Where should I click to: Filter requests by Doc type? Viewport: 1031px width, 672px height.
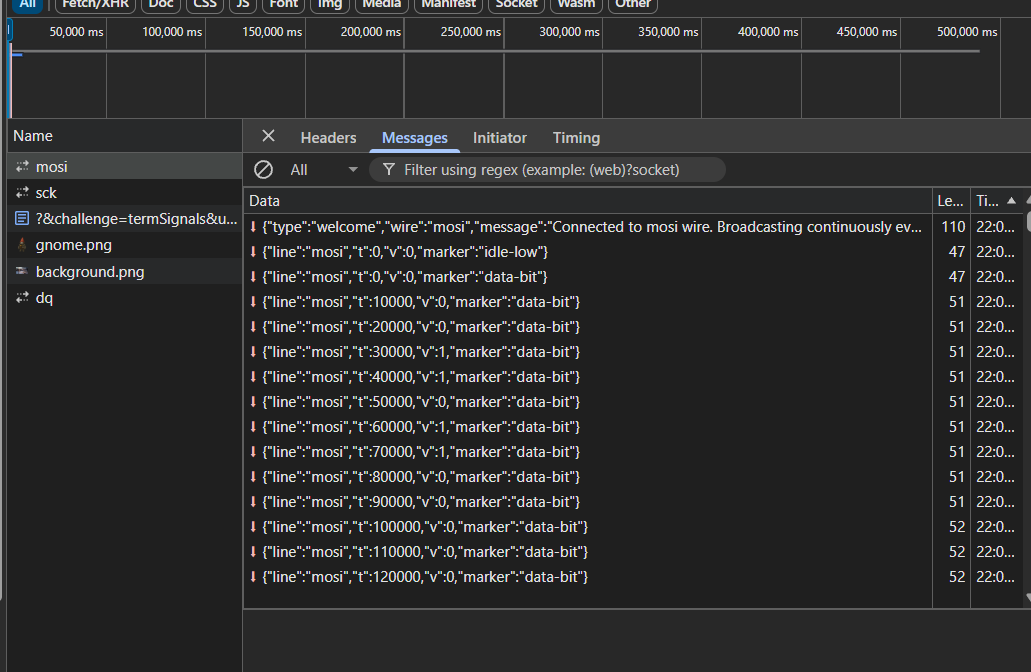(160, 4)
